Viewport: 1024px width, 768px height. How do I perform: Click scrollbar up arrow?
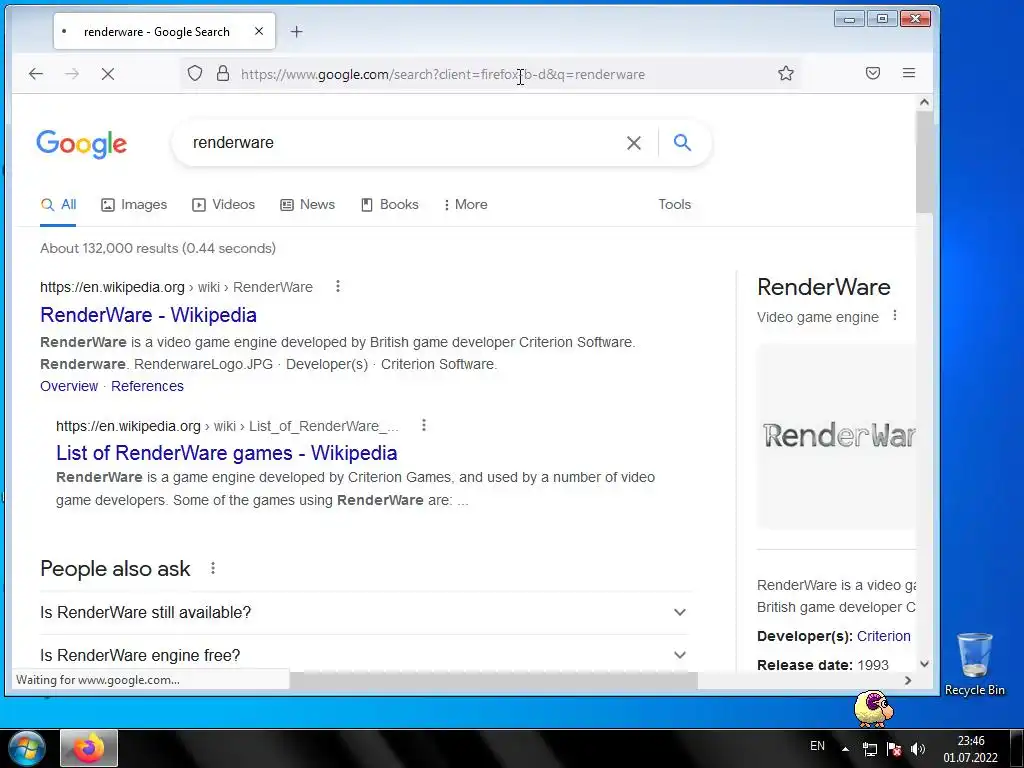924,102
